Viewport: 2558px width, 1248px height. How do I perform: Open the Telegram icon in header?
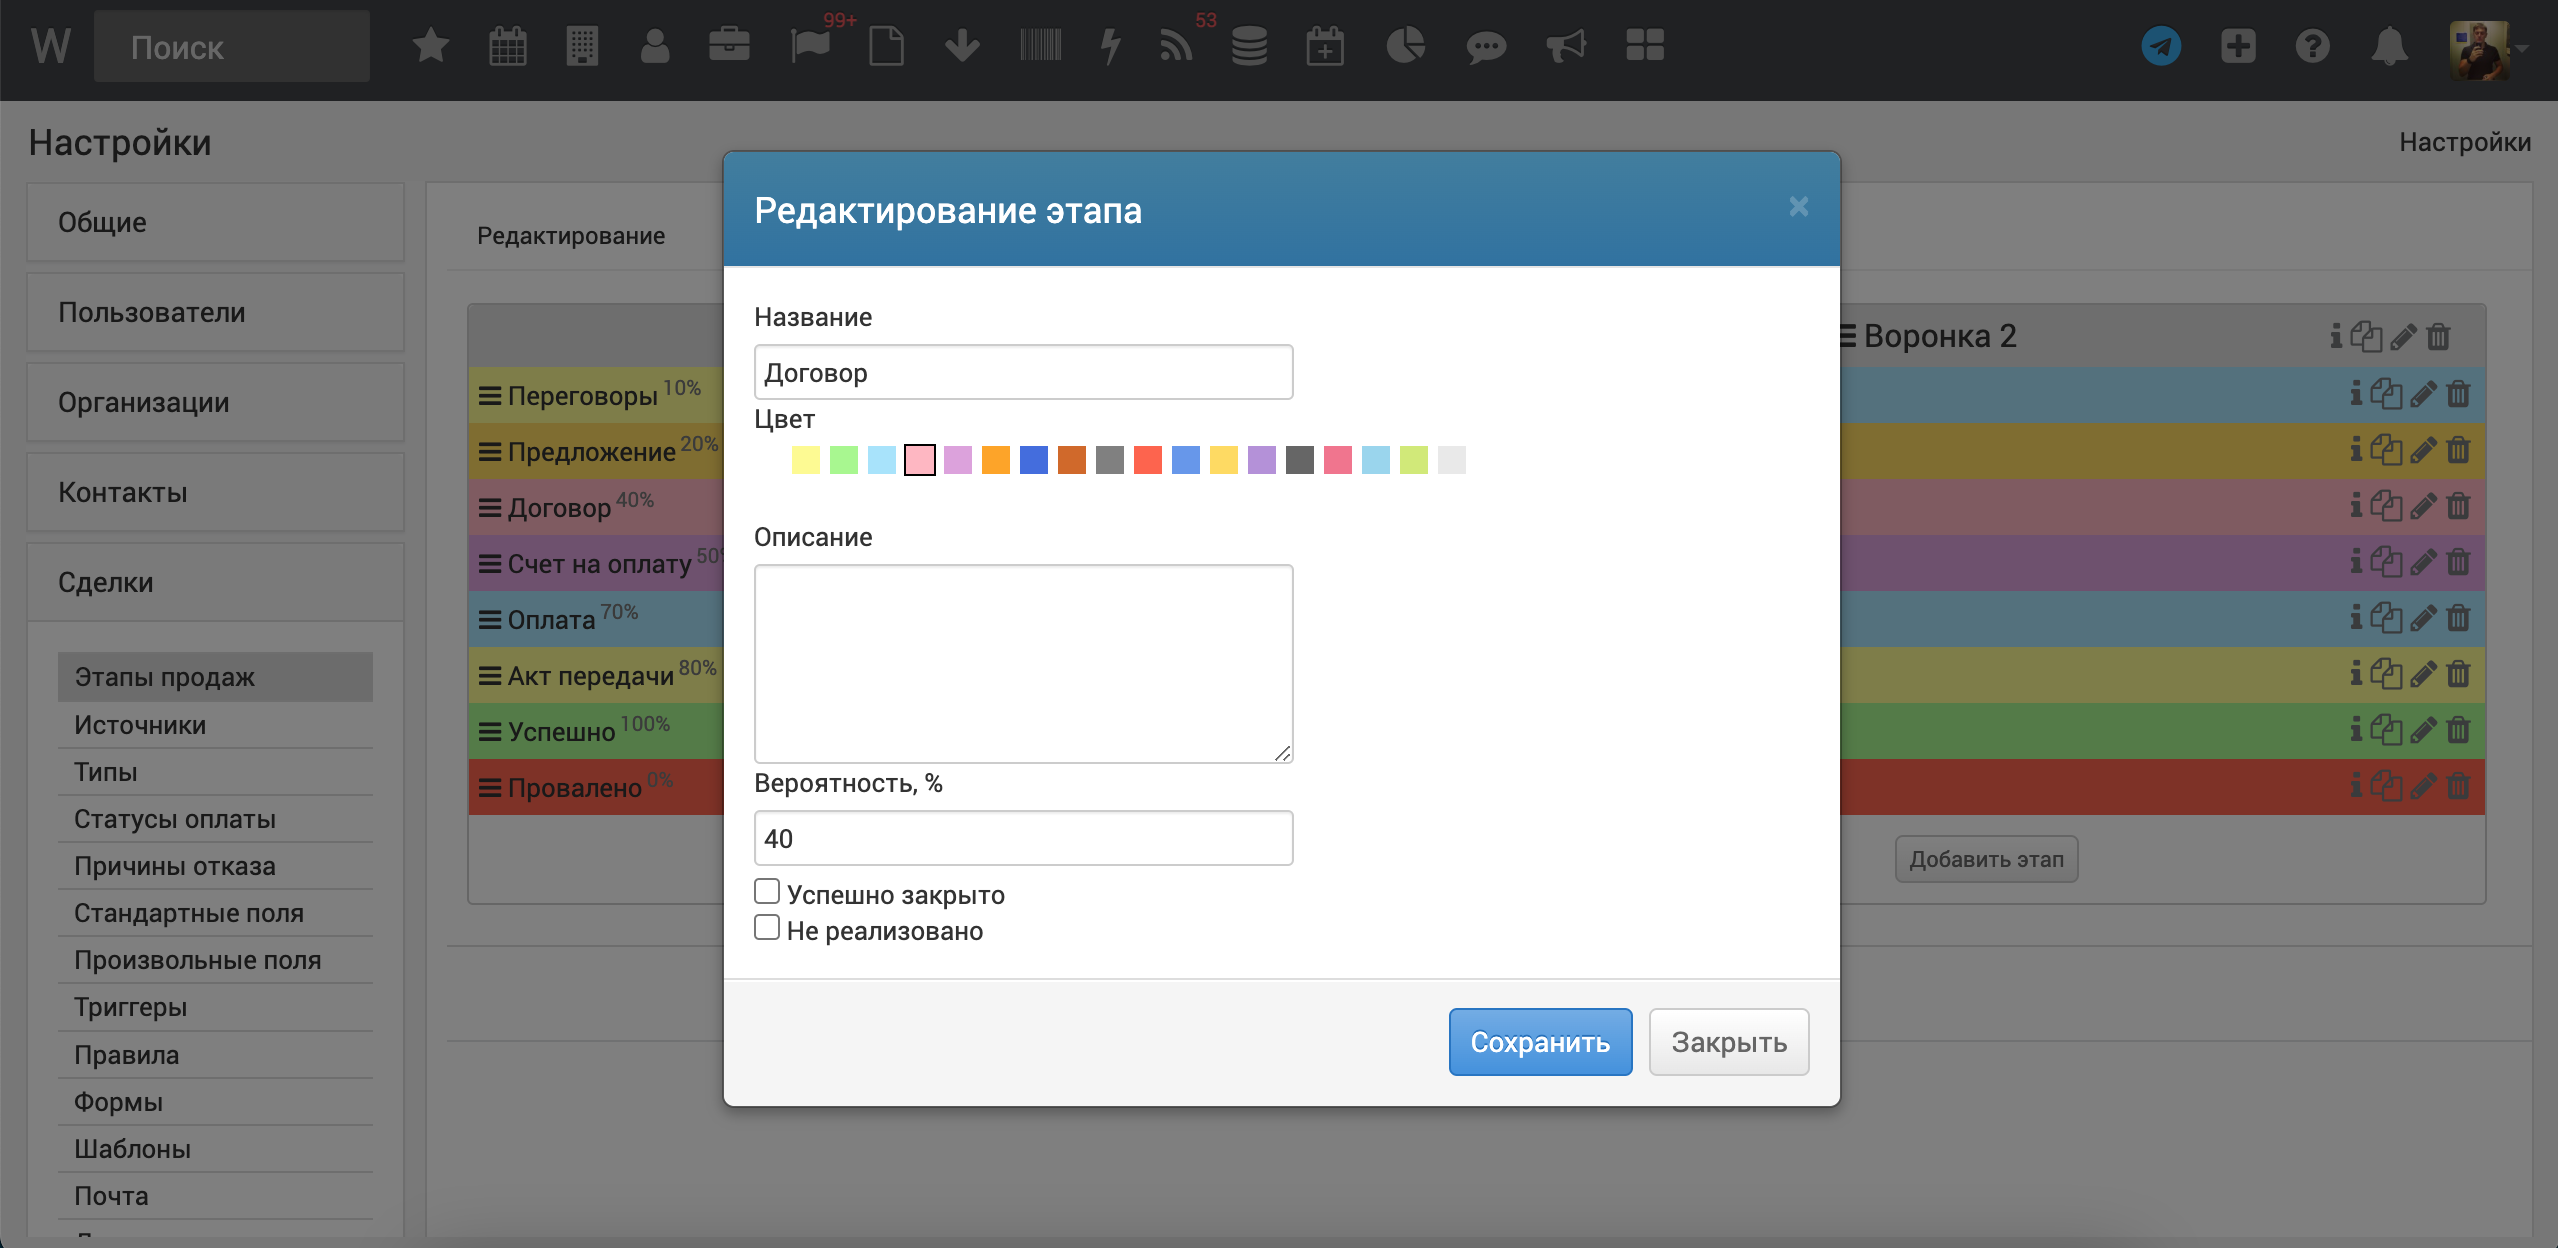[x=2160, y=46]
